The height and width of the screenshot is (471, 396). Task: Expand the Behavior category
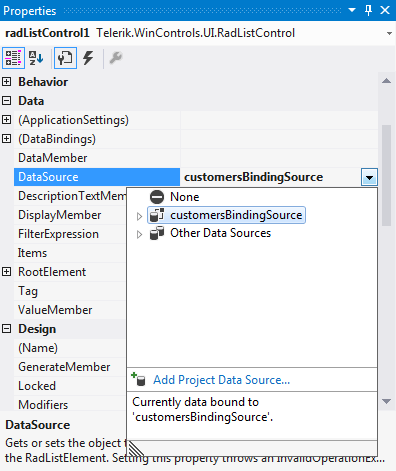click(x=7, y=82)
